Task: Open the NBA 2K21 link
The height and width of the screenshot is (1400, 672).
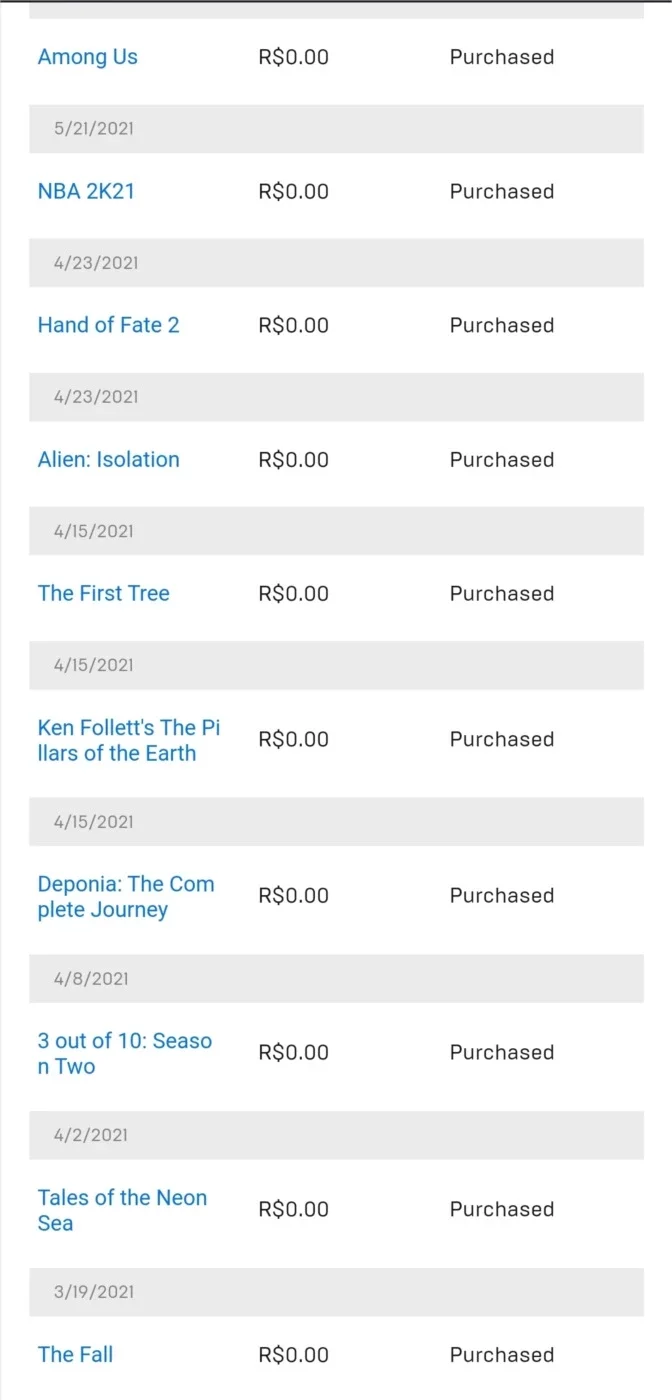Action: pyautogui.click(x=86, y=191)
